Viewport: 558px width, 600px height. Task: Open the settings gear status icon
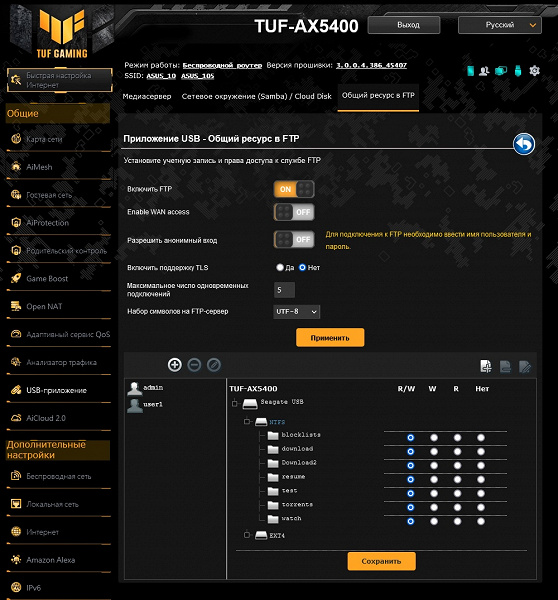click(x=534, y=71)
